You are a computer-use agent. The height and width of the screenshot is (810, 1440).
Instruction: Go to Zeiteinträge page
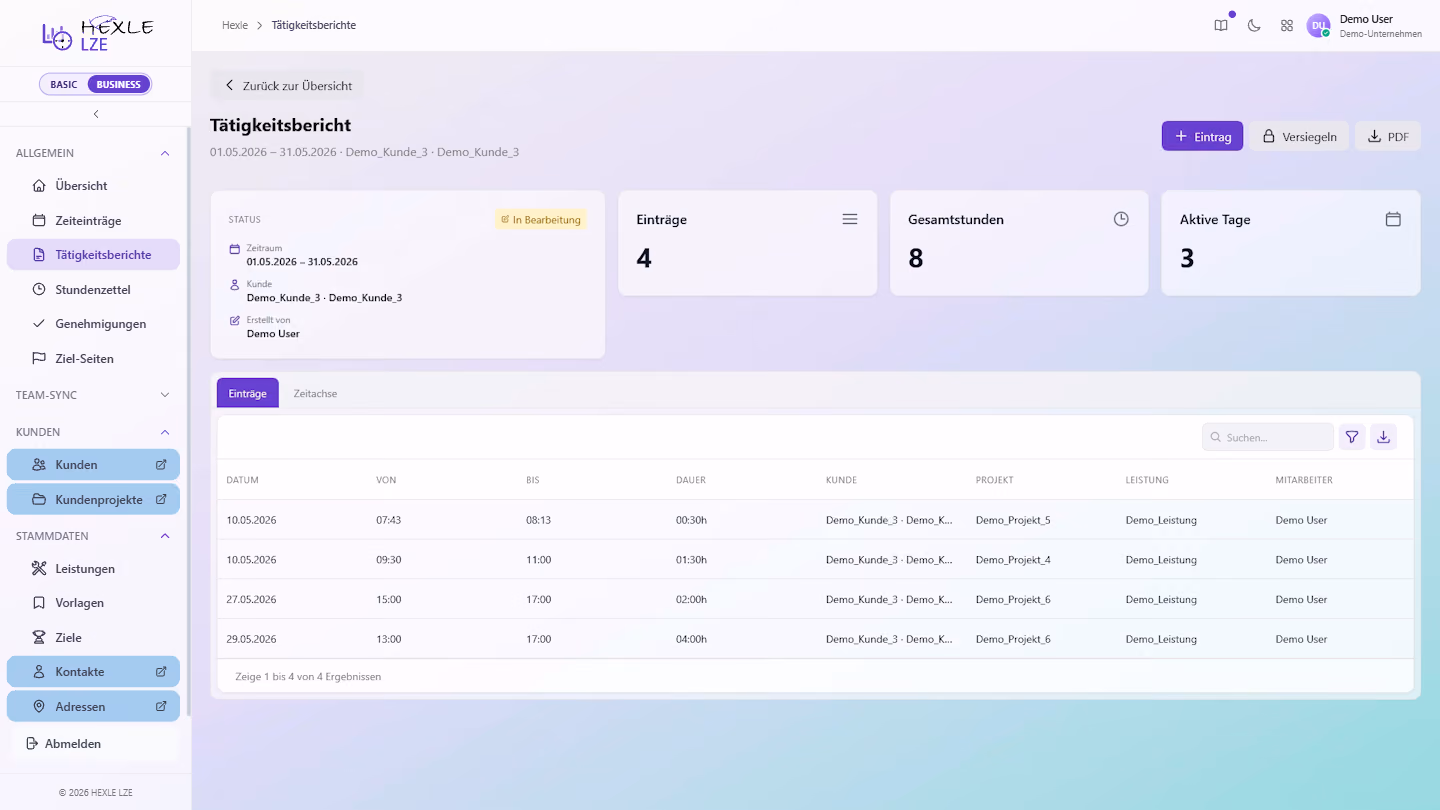tap(93, 220)
